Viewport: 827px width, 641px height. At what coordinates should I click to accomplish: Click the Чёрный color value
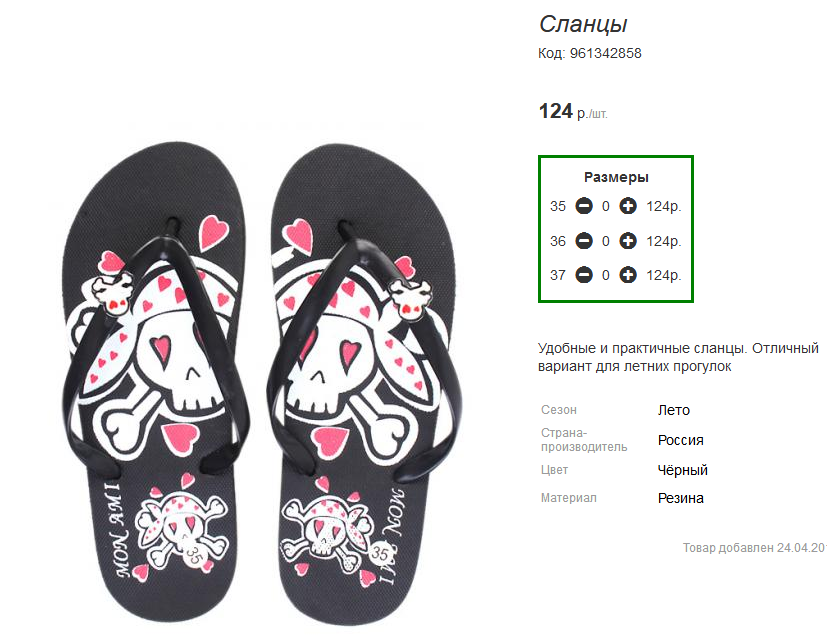682,470
